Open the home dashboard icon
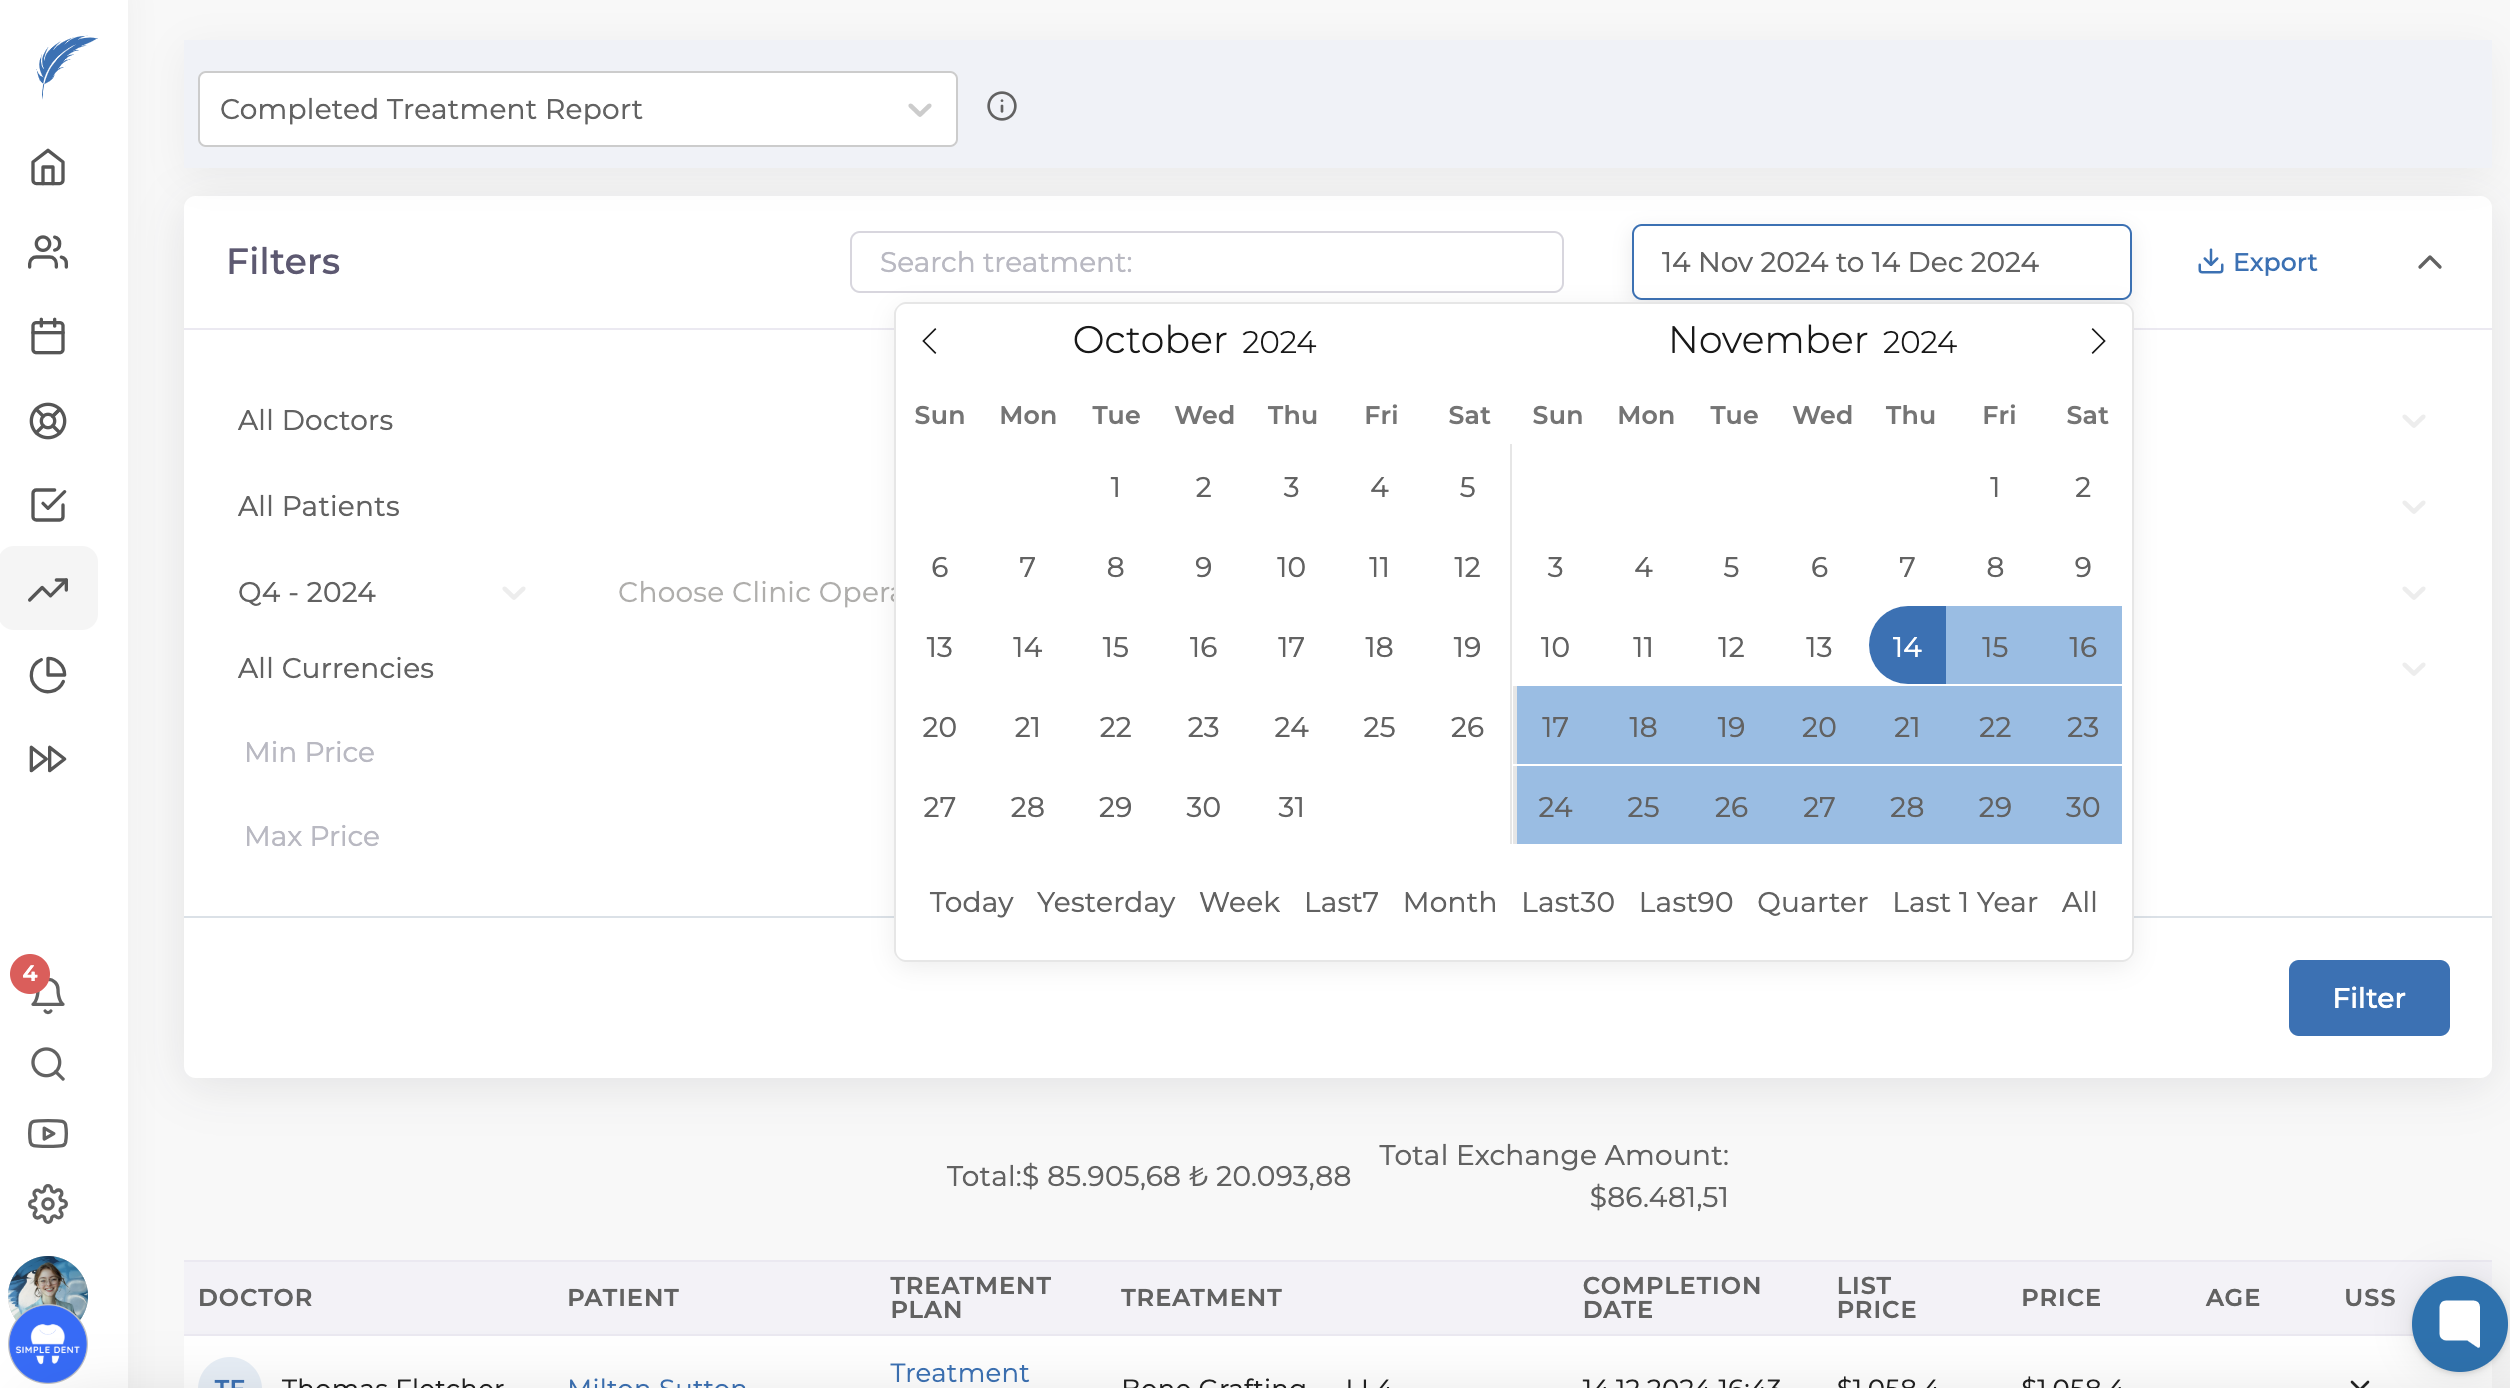Viewport: 2510px width, 1388px height. click(x=48, y=167)
